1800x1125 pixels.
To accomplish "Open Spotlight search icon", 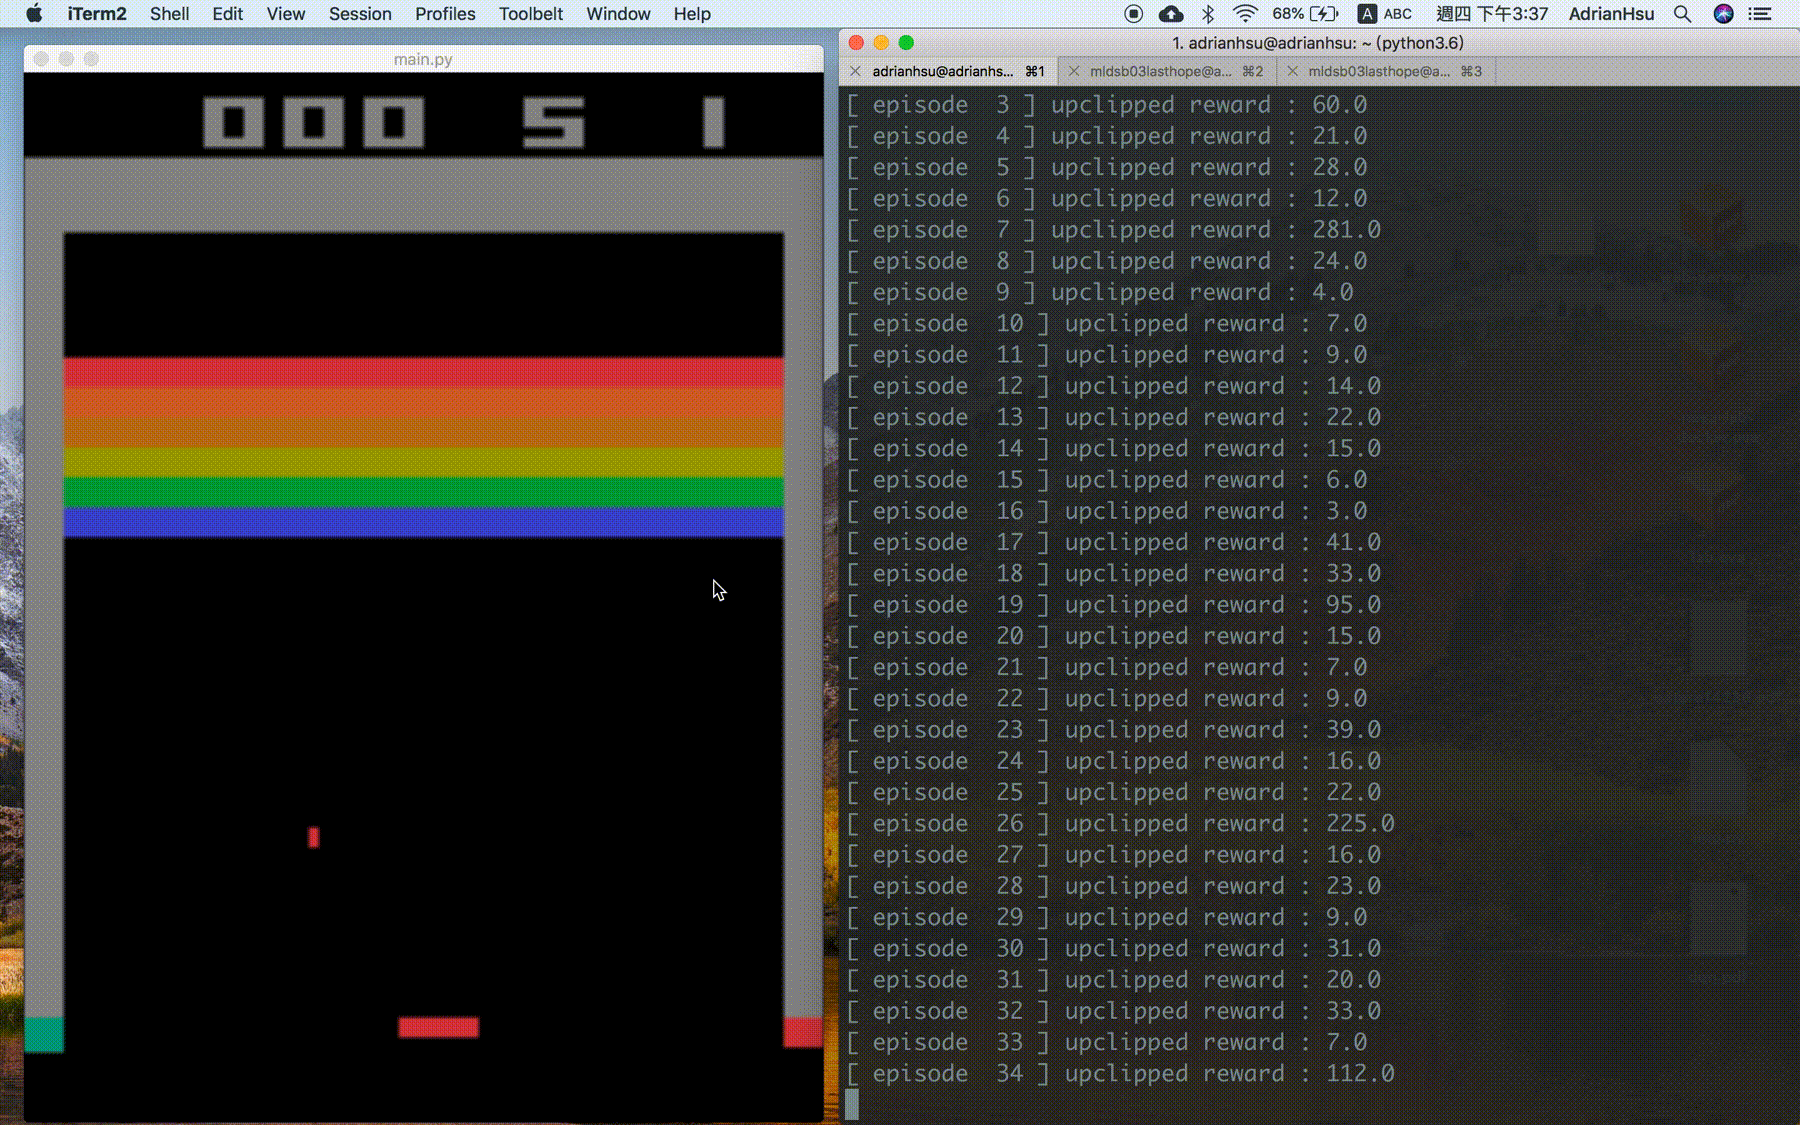I will pyautogui.click(x=1683, y=14).
